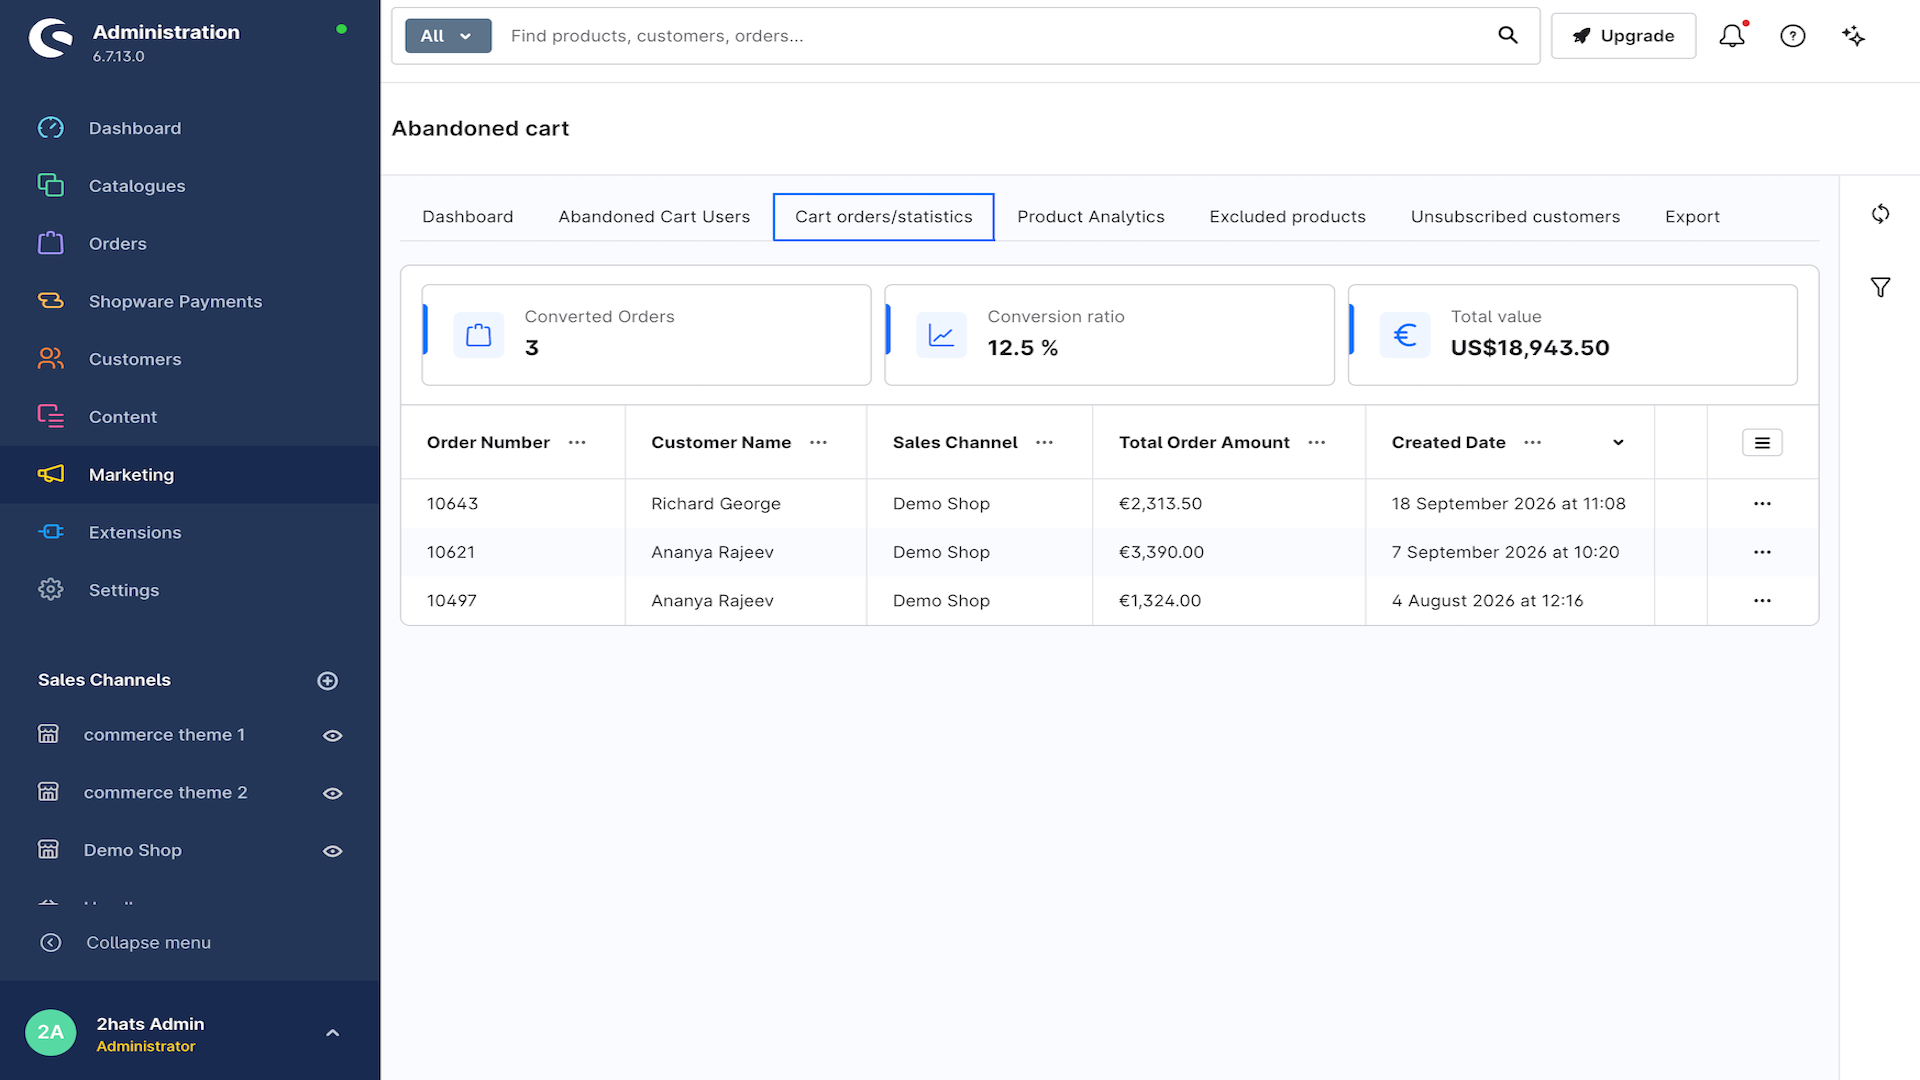Open the All search scope dropdown
The width and height of the screenshot is (1920, 1080).
[x=448, y=36]
